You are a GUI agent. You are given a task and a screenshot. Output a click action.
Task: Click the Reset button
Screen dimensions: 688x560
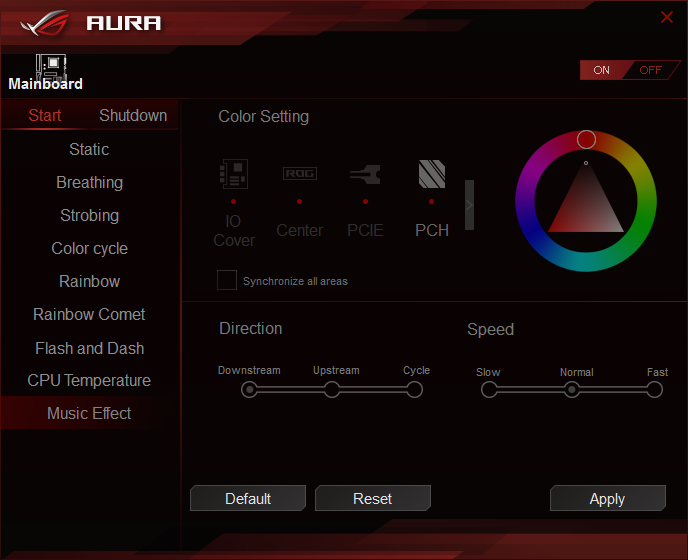(373, 498)
